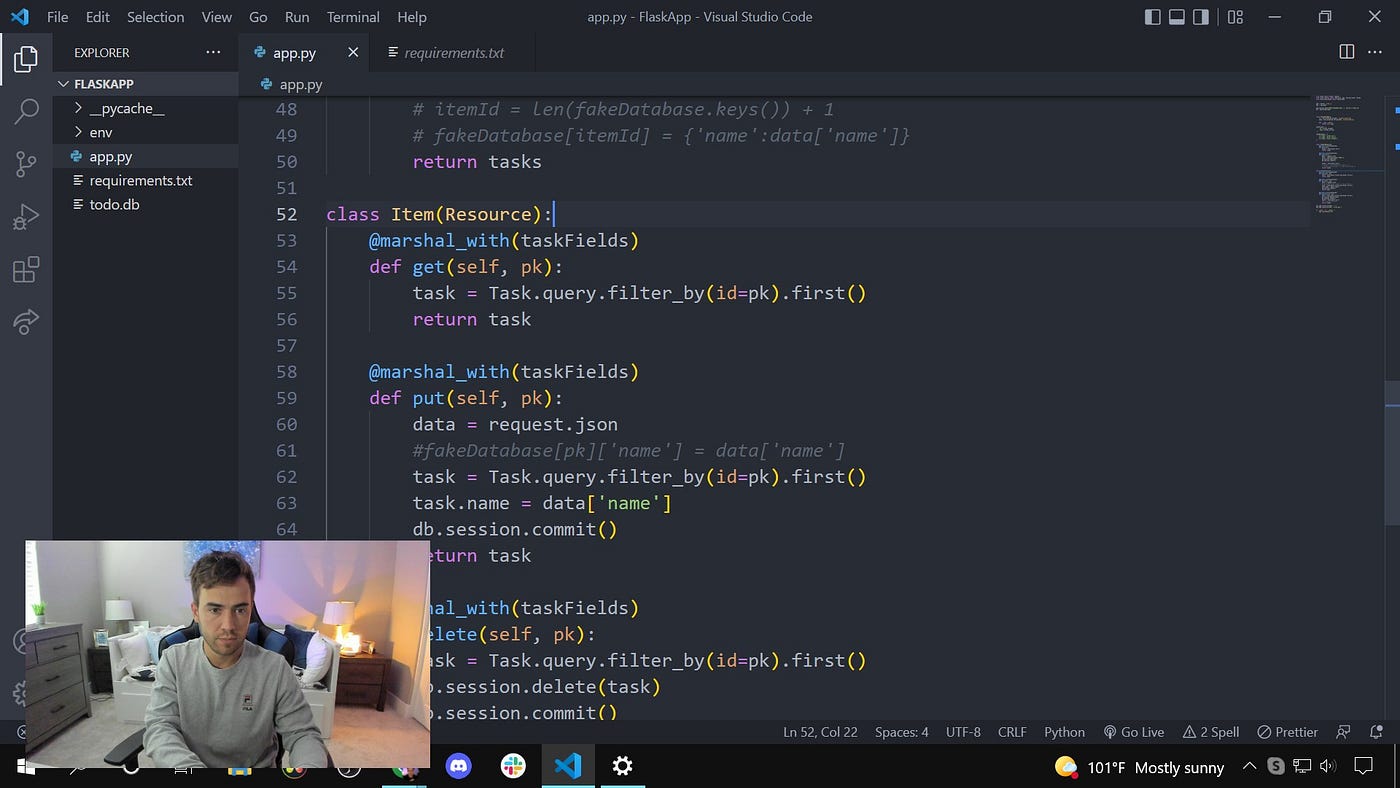
Task: Collapse the FLASKAPP folder
Action: tap(63, 84)
